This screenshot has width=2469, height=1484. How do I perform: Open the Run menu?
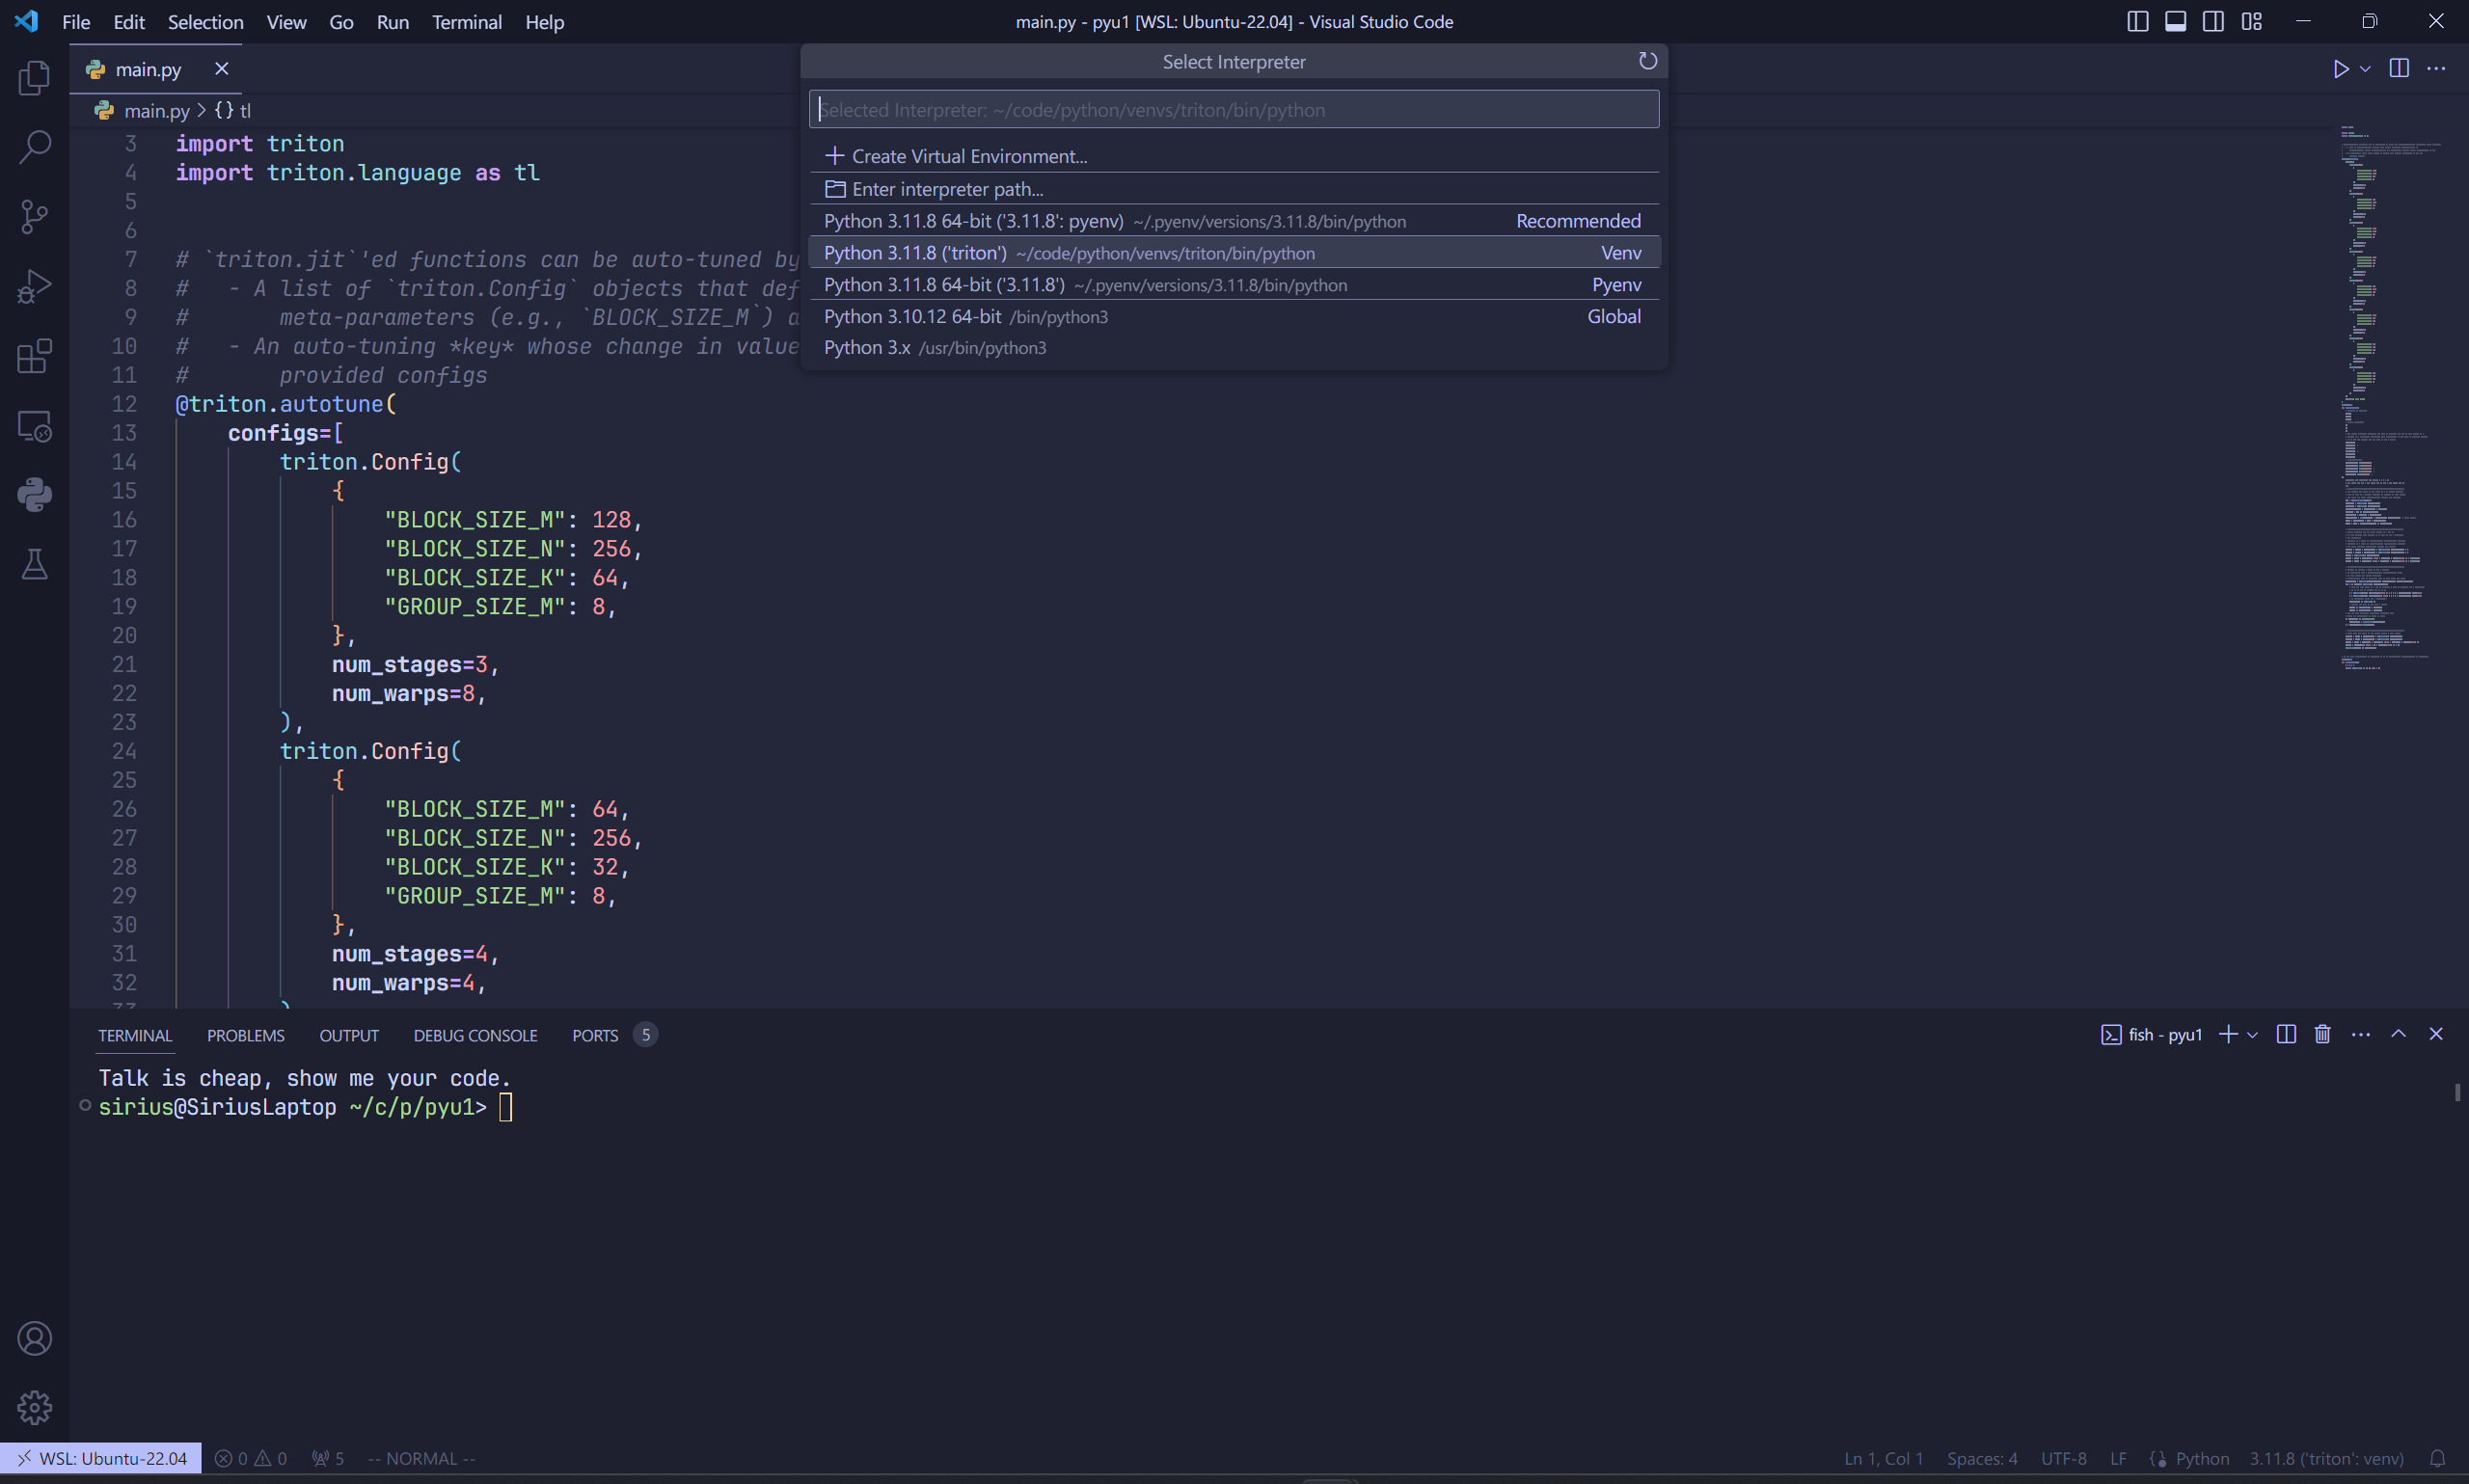(x=392, y=21)
